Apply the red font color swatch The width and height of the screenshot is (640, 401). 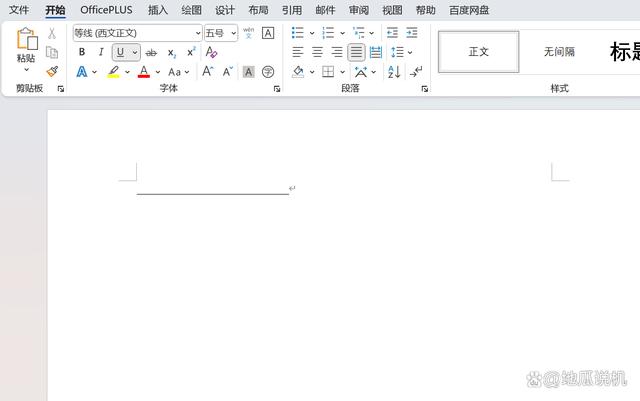click(144, 72)
